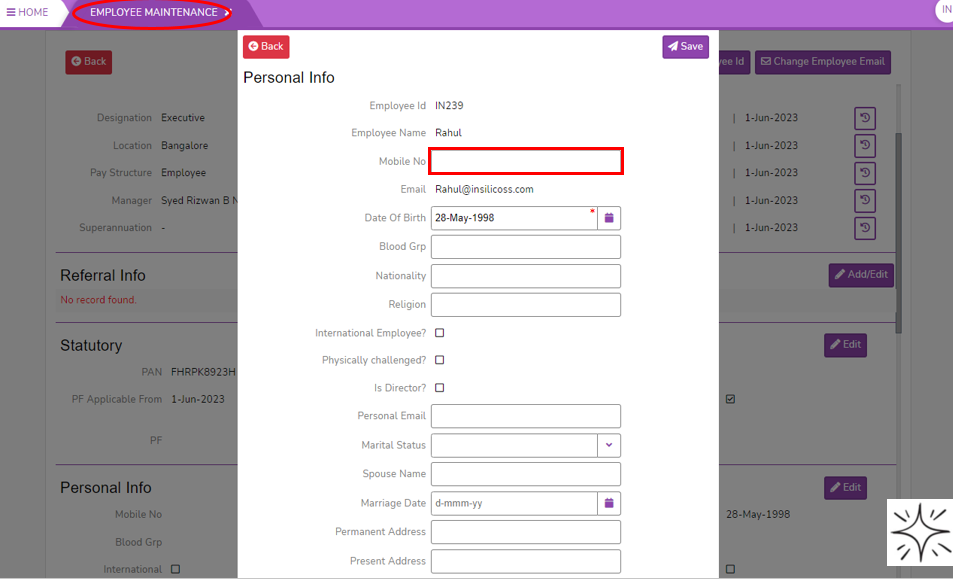The height and width of the screenshot is (579, 953).
Task: Click the red Back button in the dialog
Action: (x=266, y=47)
